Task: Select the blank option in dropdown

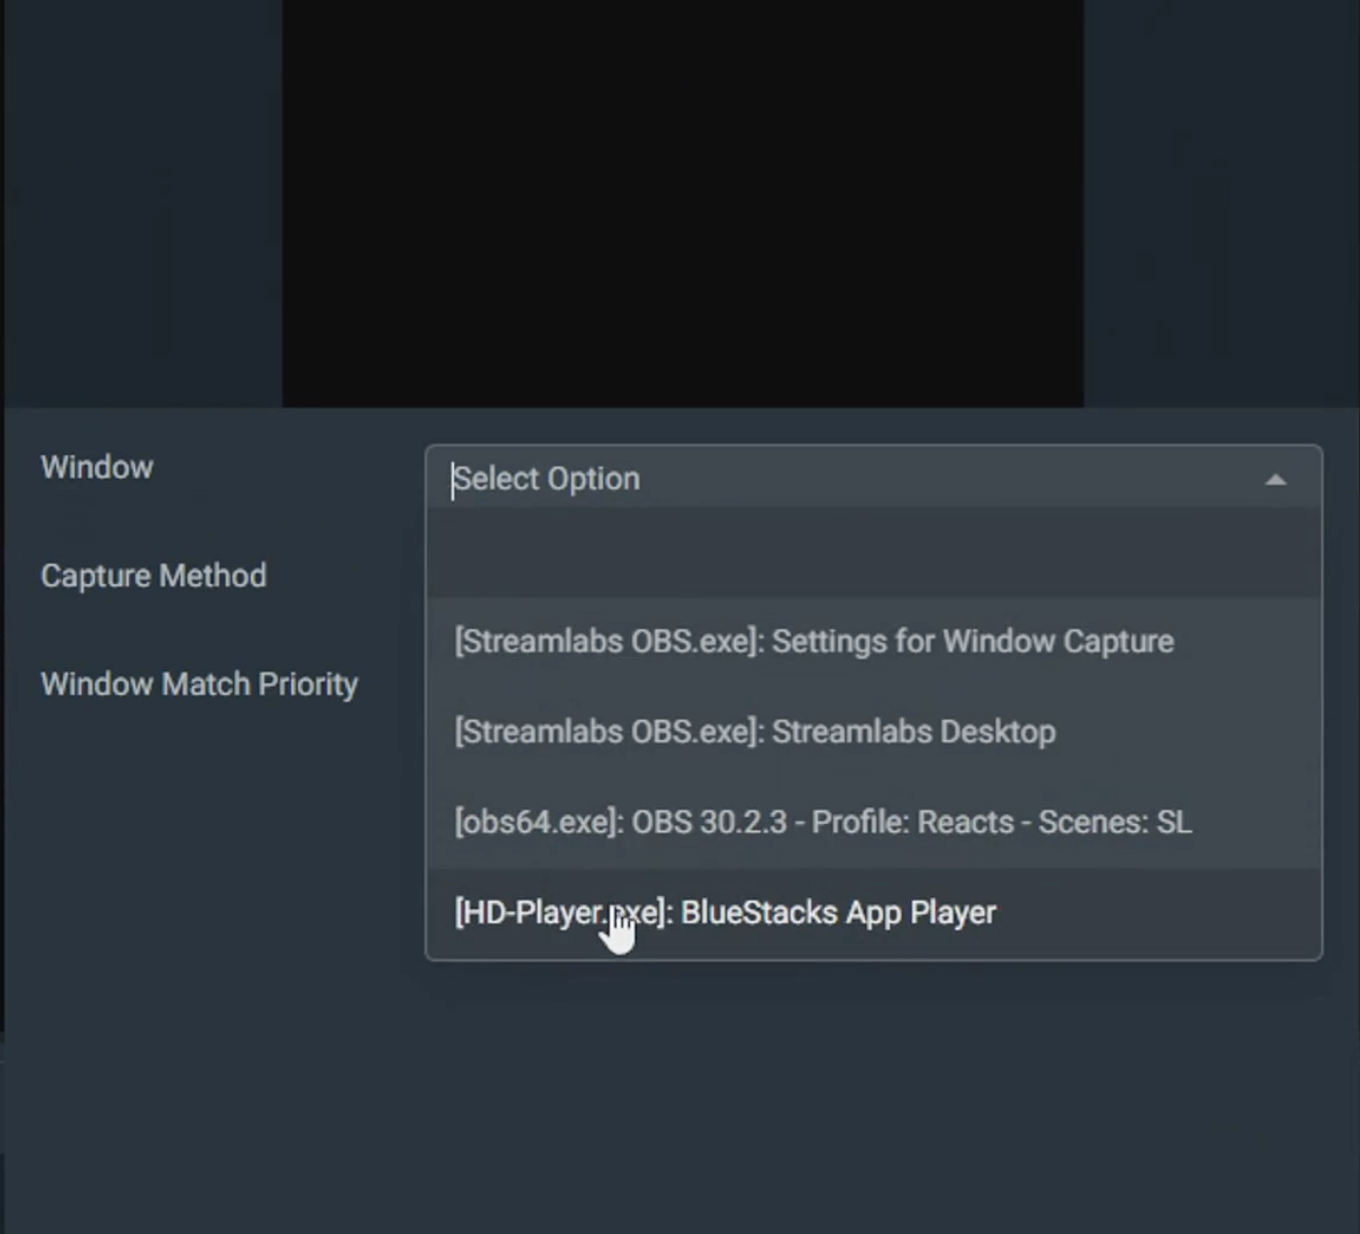Action: 874,553
